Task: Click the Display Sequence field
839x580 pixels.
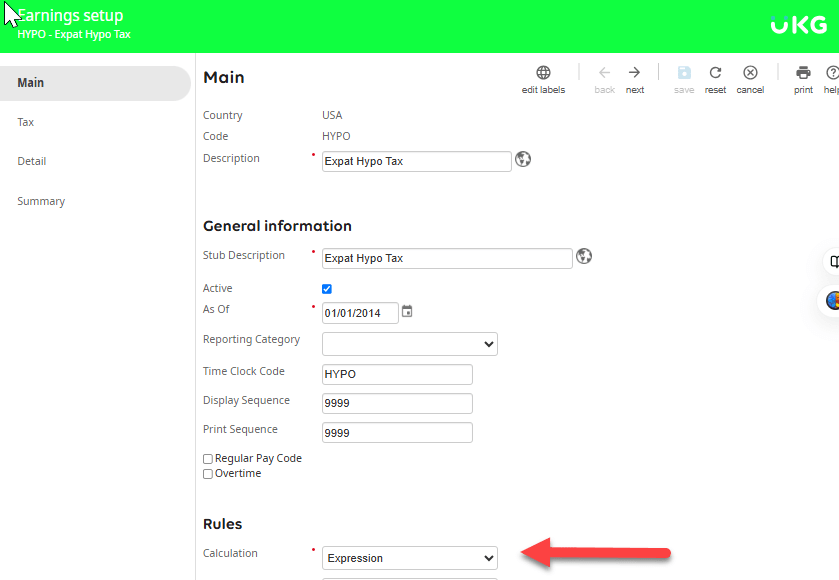Action: click(397, 403)
